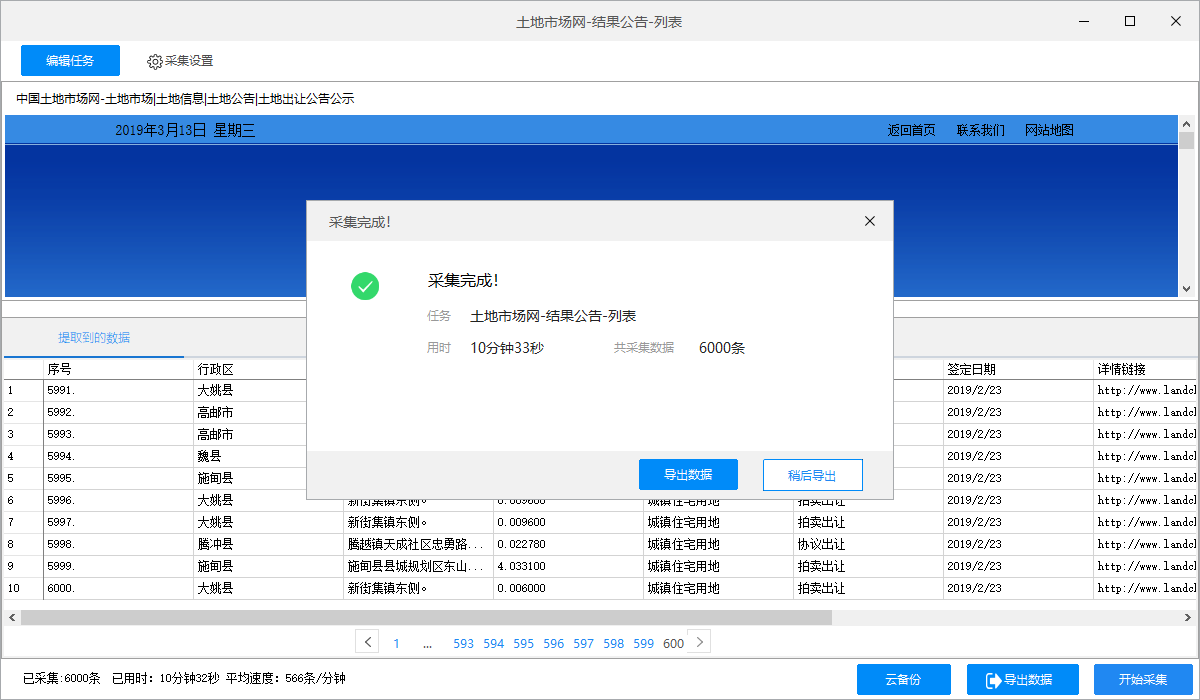Select current page 600
The width and height of the screenshot is (1200, 700).
tap(674, 644)
